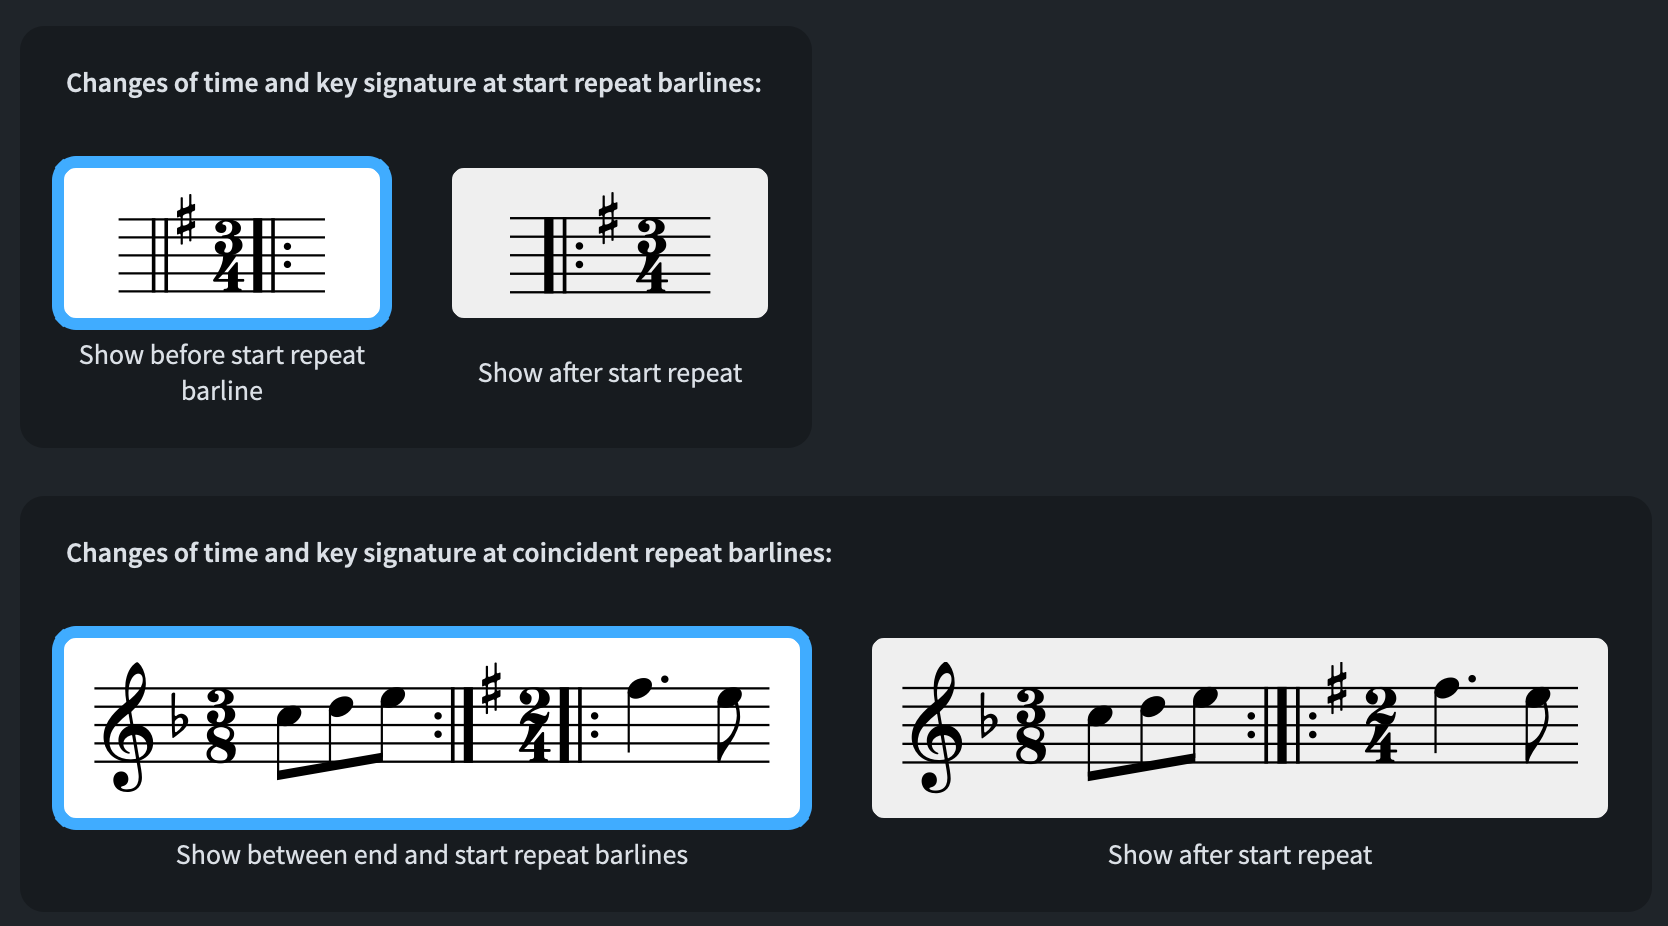Click the 3/4 time signature in the top after-start-repeat preview
Viewport: 1668px width, 926px height.
pyautogui.click(x=651, y=256)
